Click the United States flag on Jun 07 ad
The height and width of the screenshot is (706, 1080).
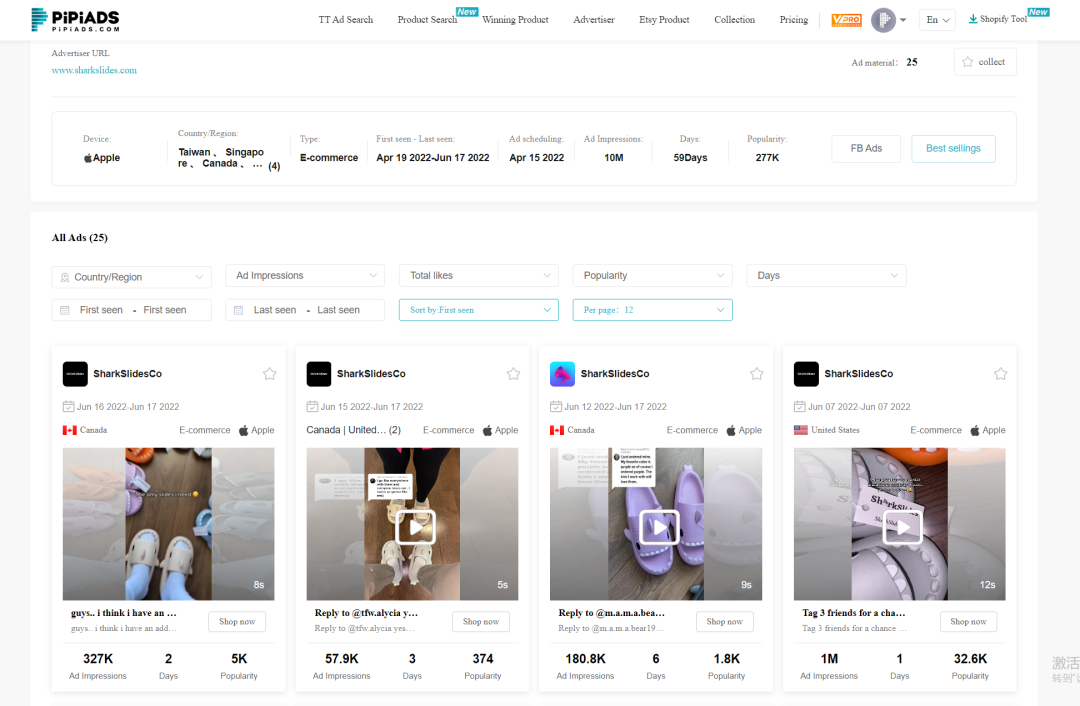[x=800, y=430]
